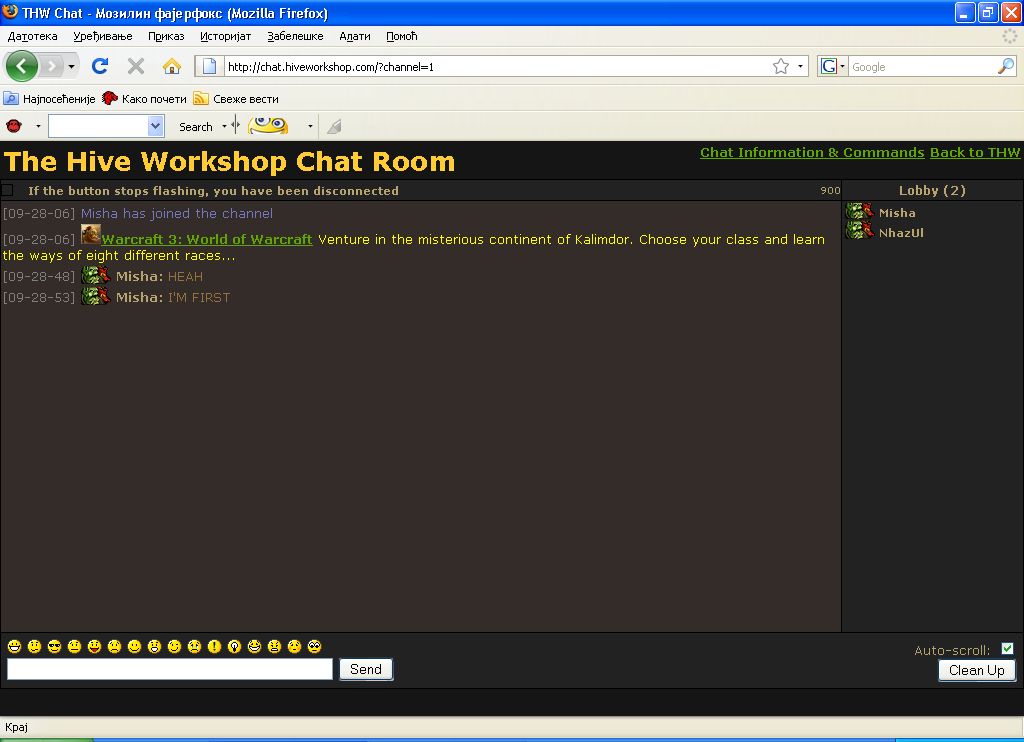Reload the chat page
Screen dimensions: 1024x742
click(100, 66)
